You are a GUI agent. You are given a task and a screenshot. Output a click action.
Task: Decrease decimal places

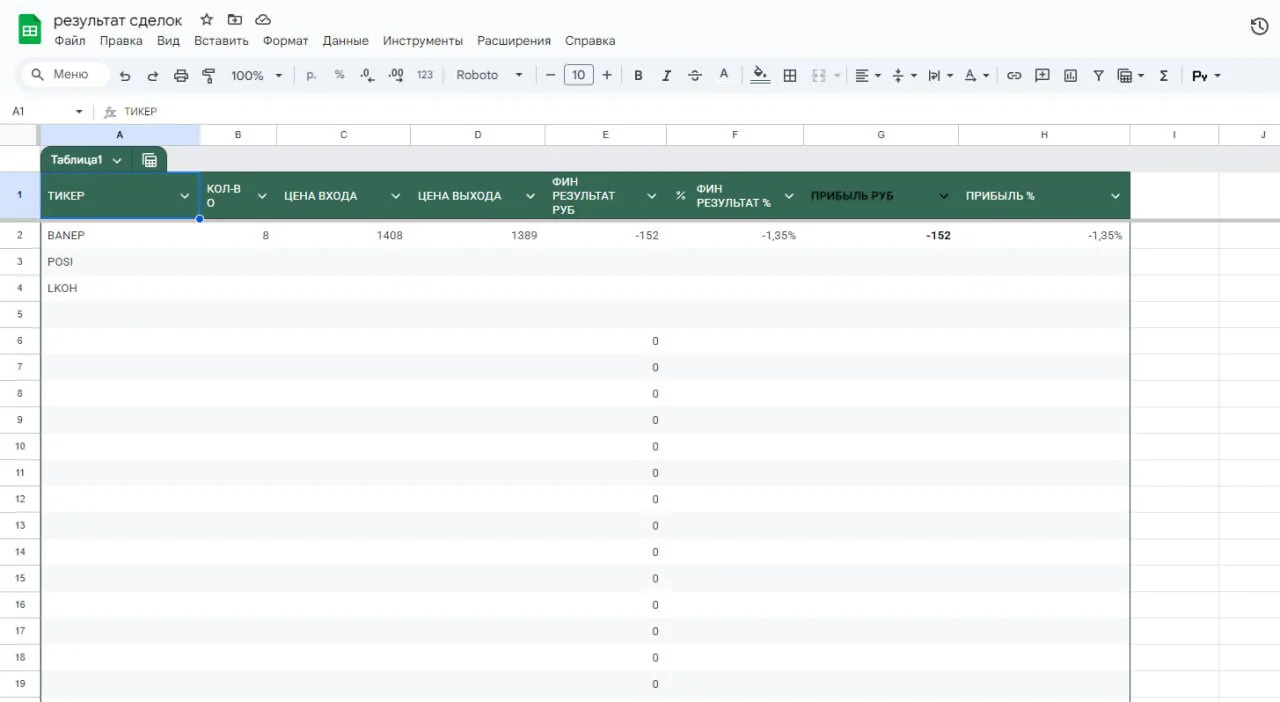click(367, 75)
